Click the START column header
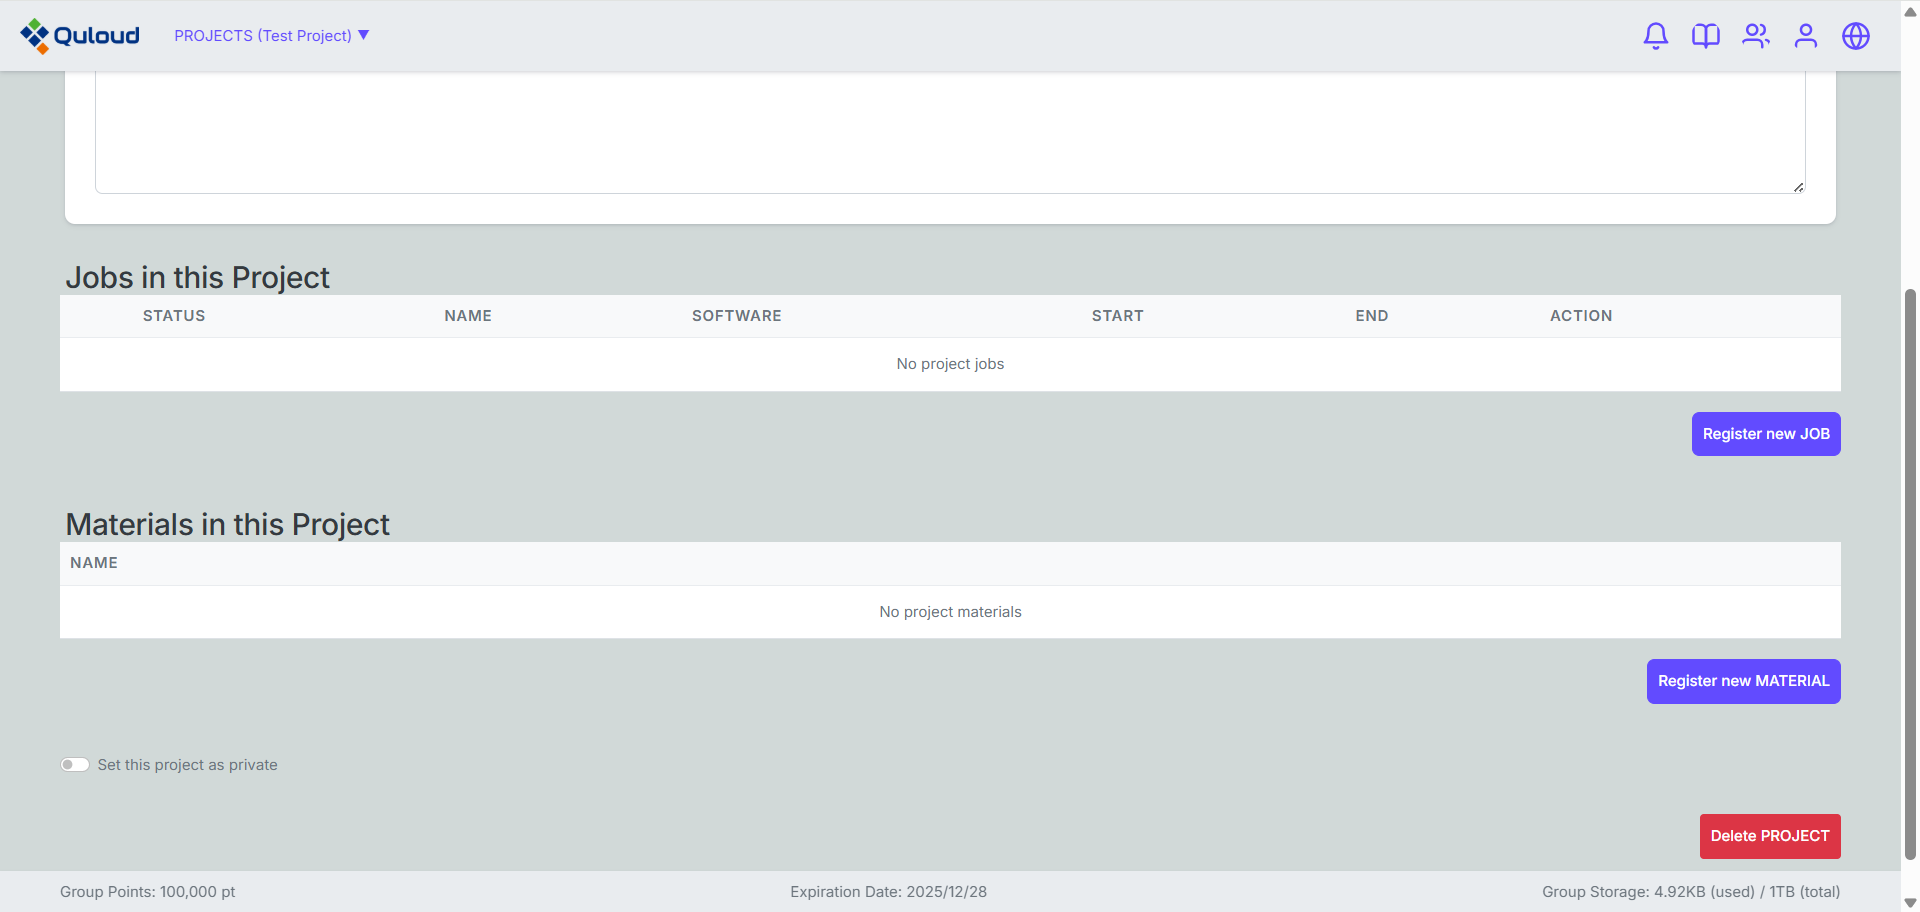Screen dimensions: 1920x912 [1117, 316]
